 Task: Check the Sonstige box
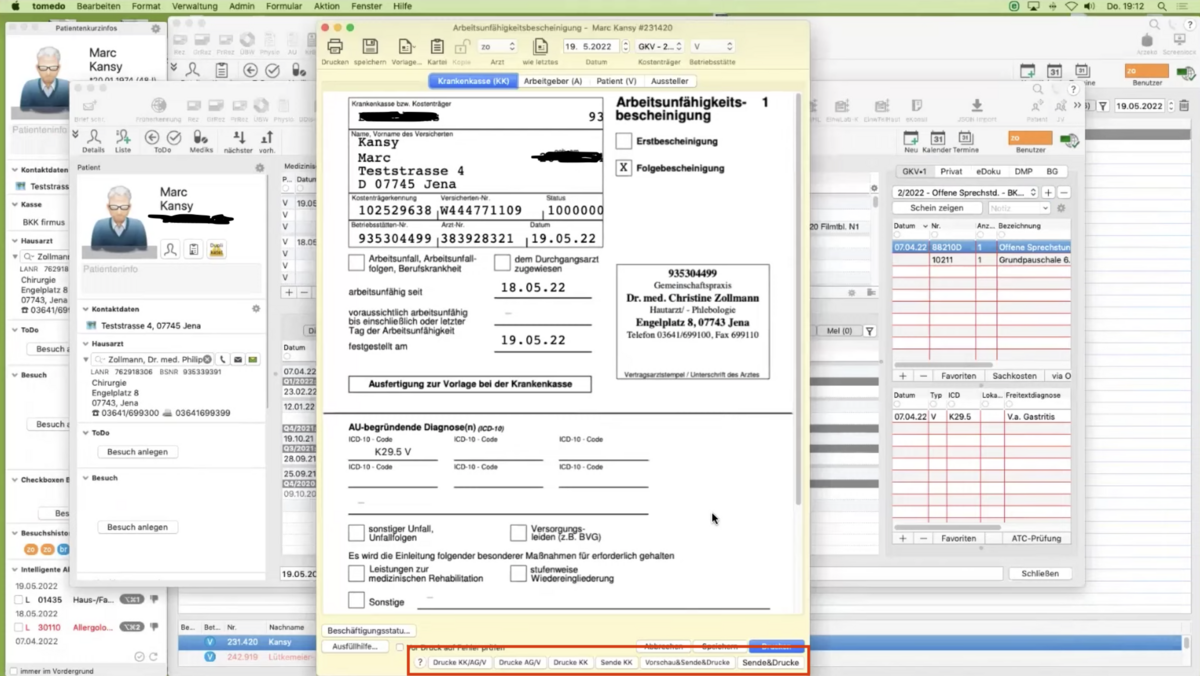(356, 601)
